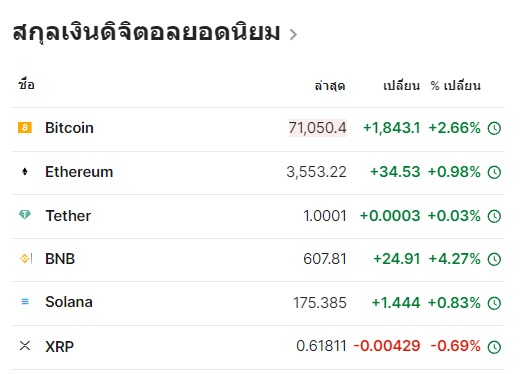
Task: Click the Tether coin icon
Action: click(x=25, y=215)
